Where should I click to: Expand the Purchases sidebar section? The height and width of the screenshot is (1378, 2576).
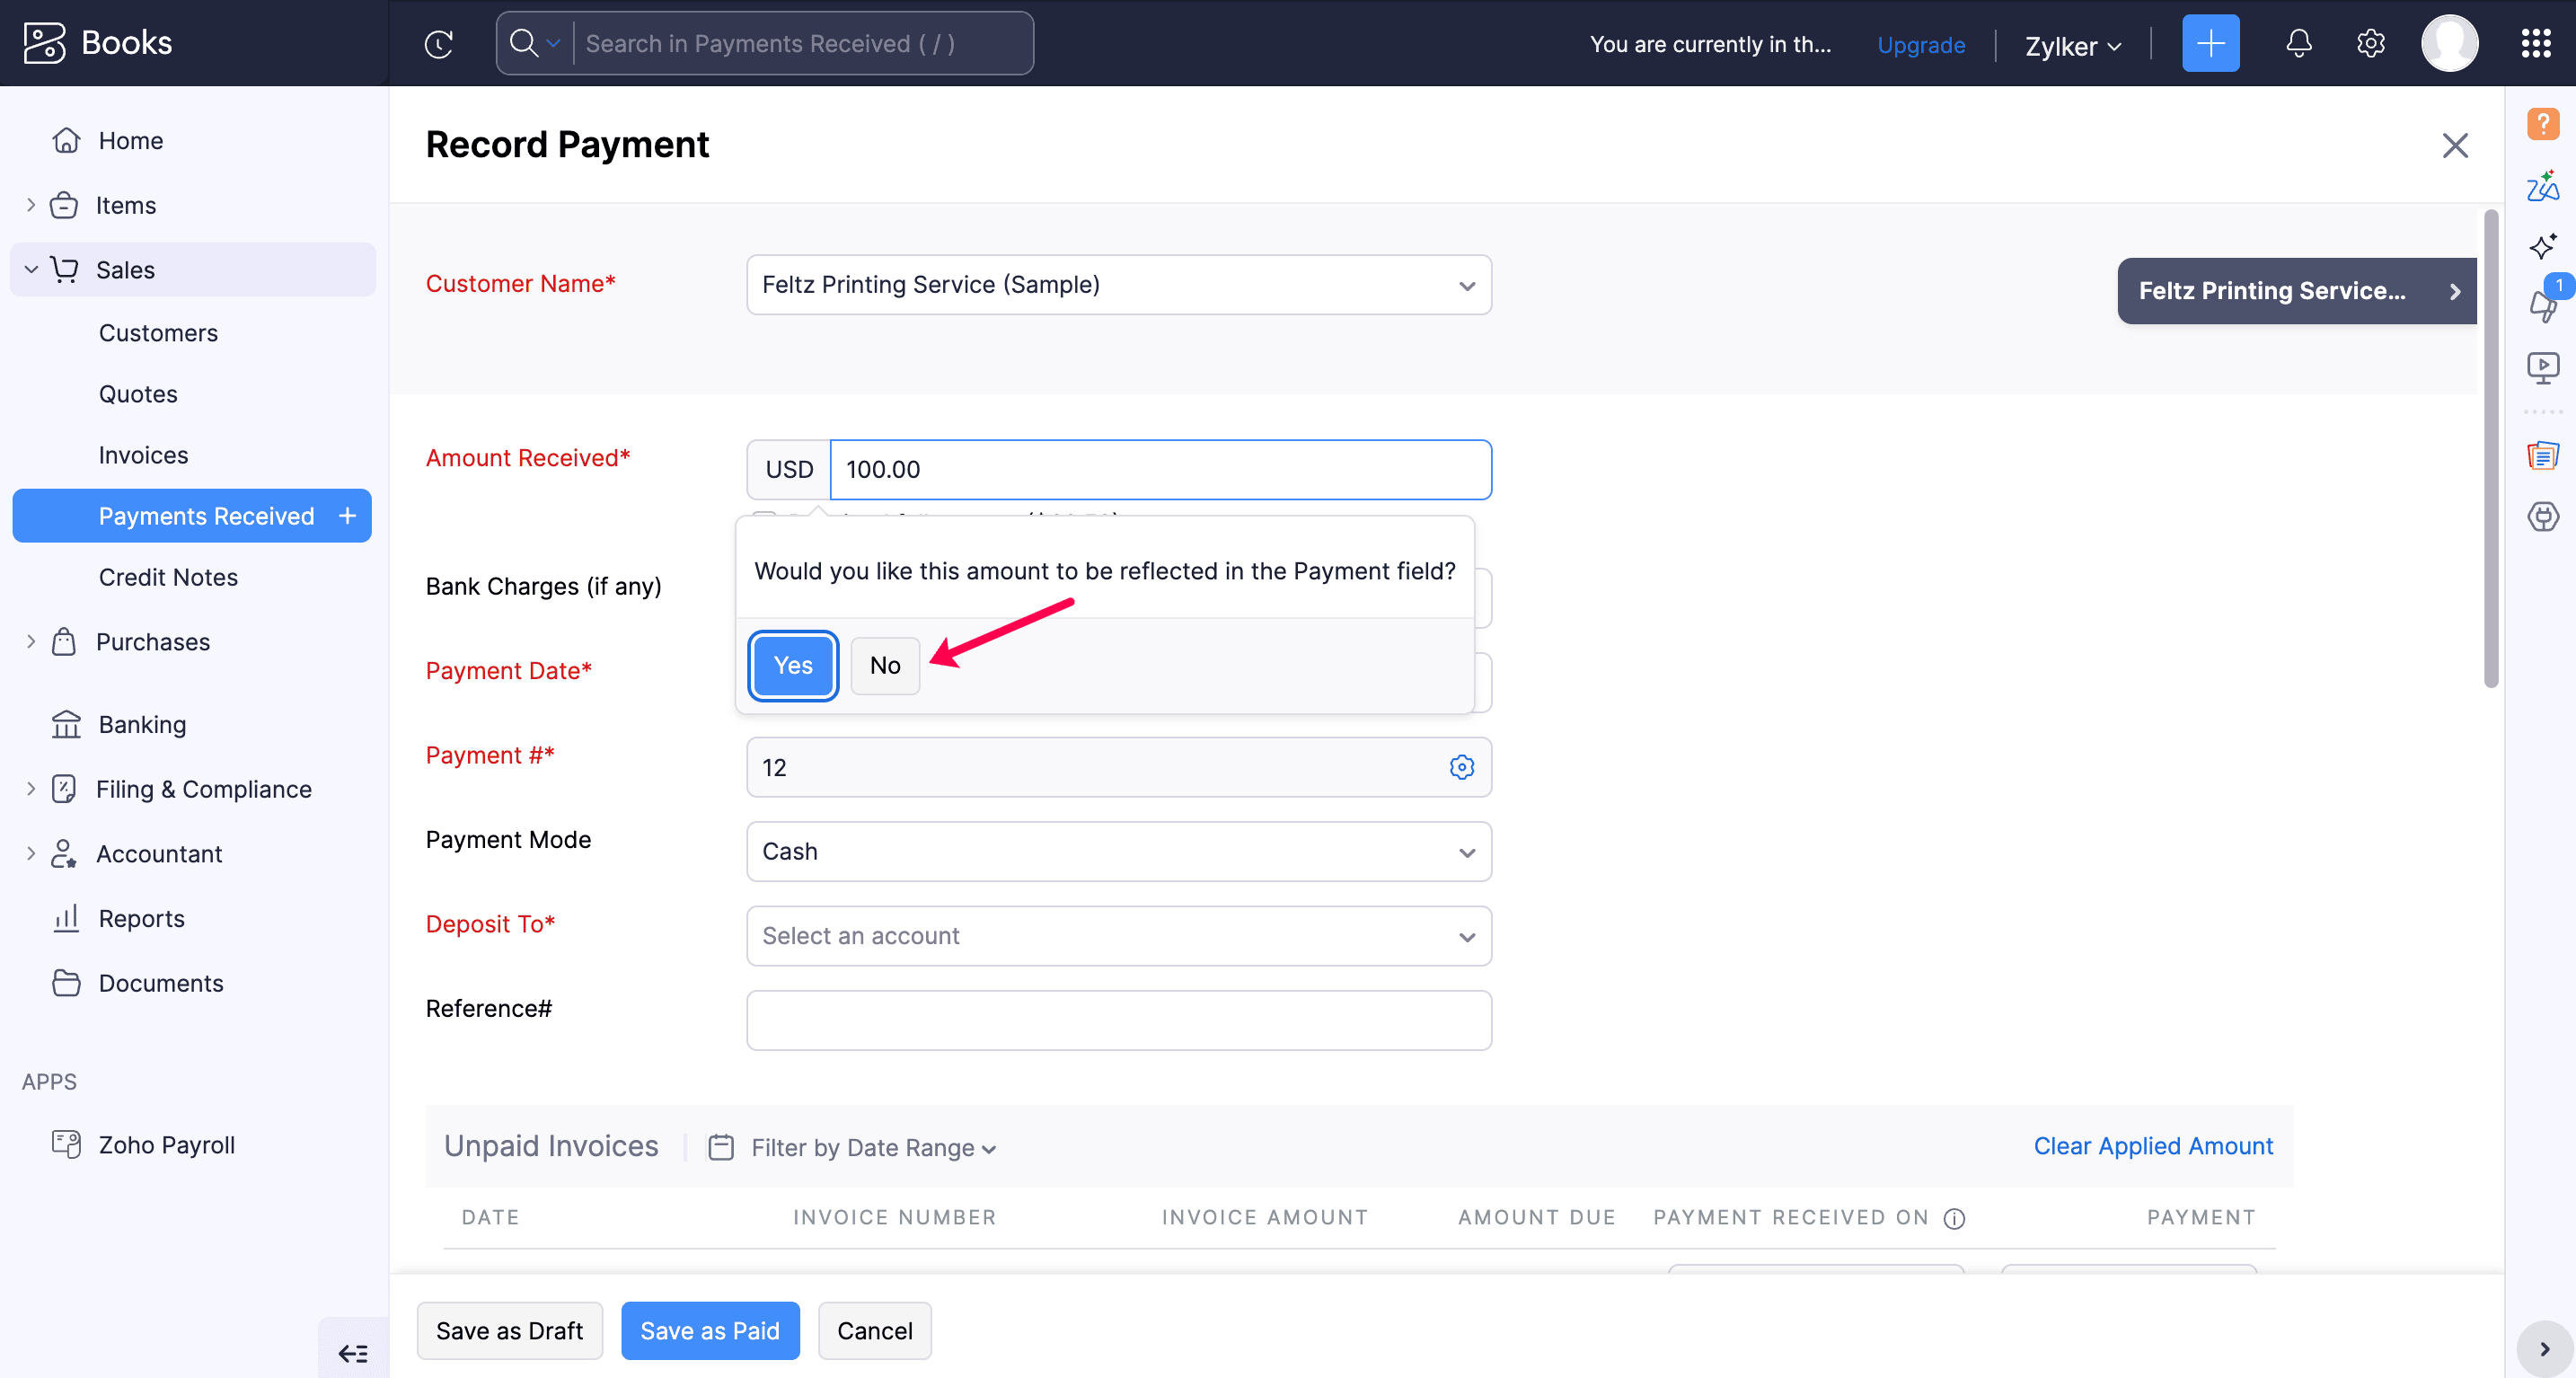coord(31,642)
